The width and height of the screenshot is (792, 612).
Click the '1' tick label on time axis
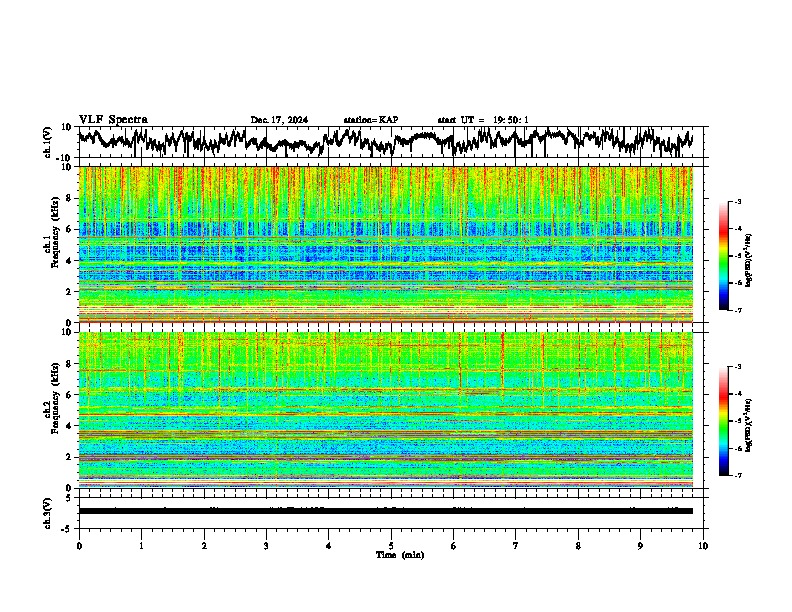pyautogui.click(x=141, y=546)
